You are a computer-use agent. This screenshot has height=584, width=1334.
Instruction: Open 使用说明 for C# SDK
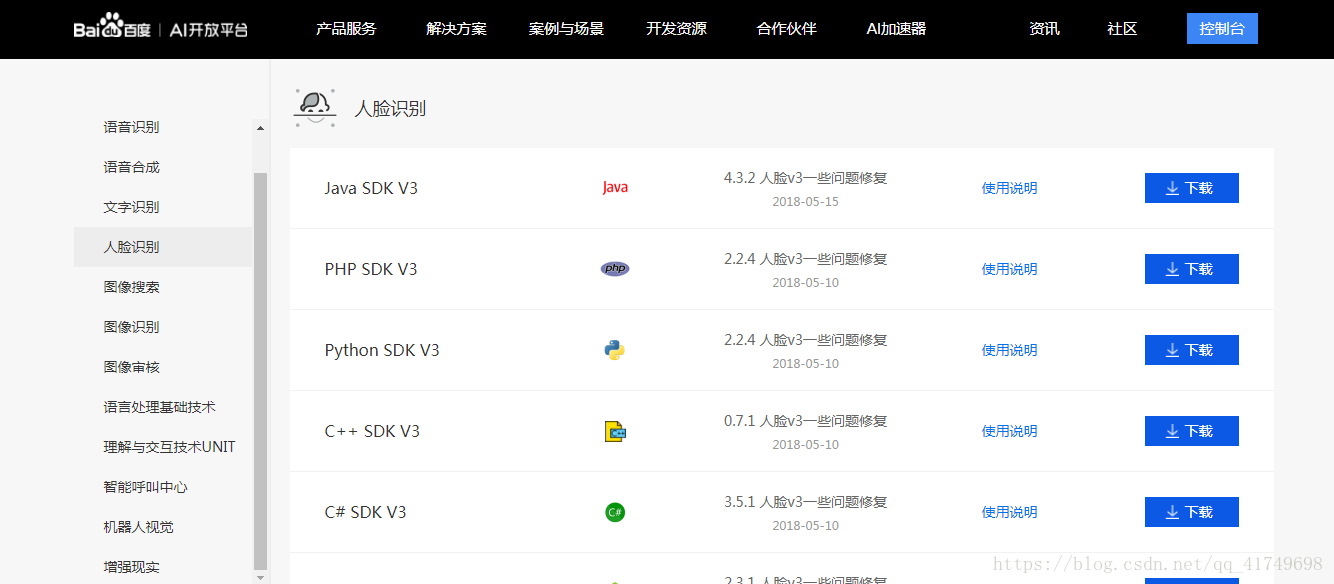point(1009,512)
